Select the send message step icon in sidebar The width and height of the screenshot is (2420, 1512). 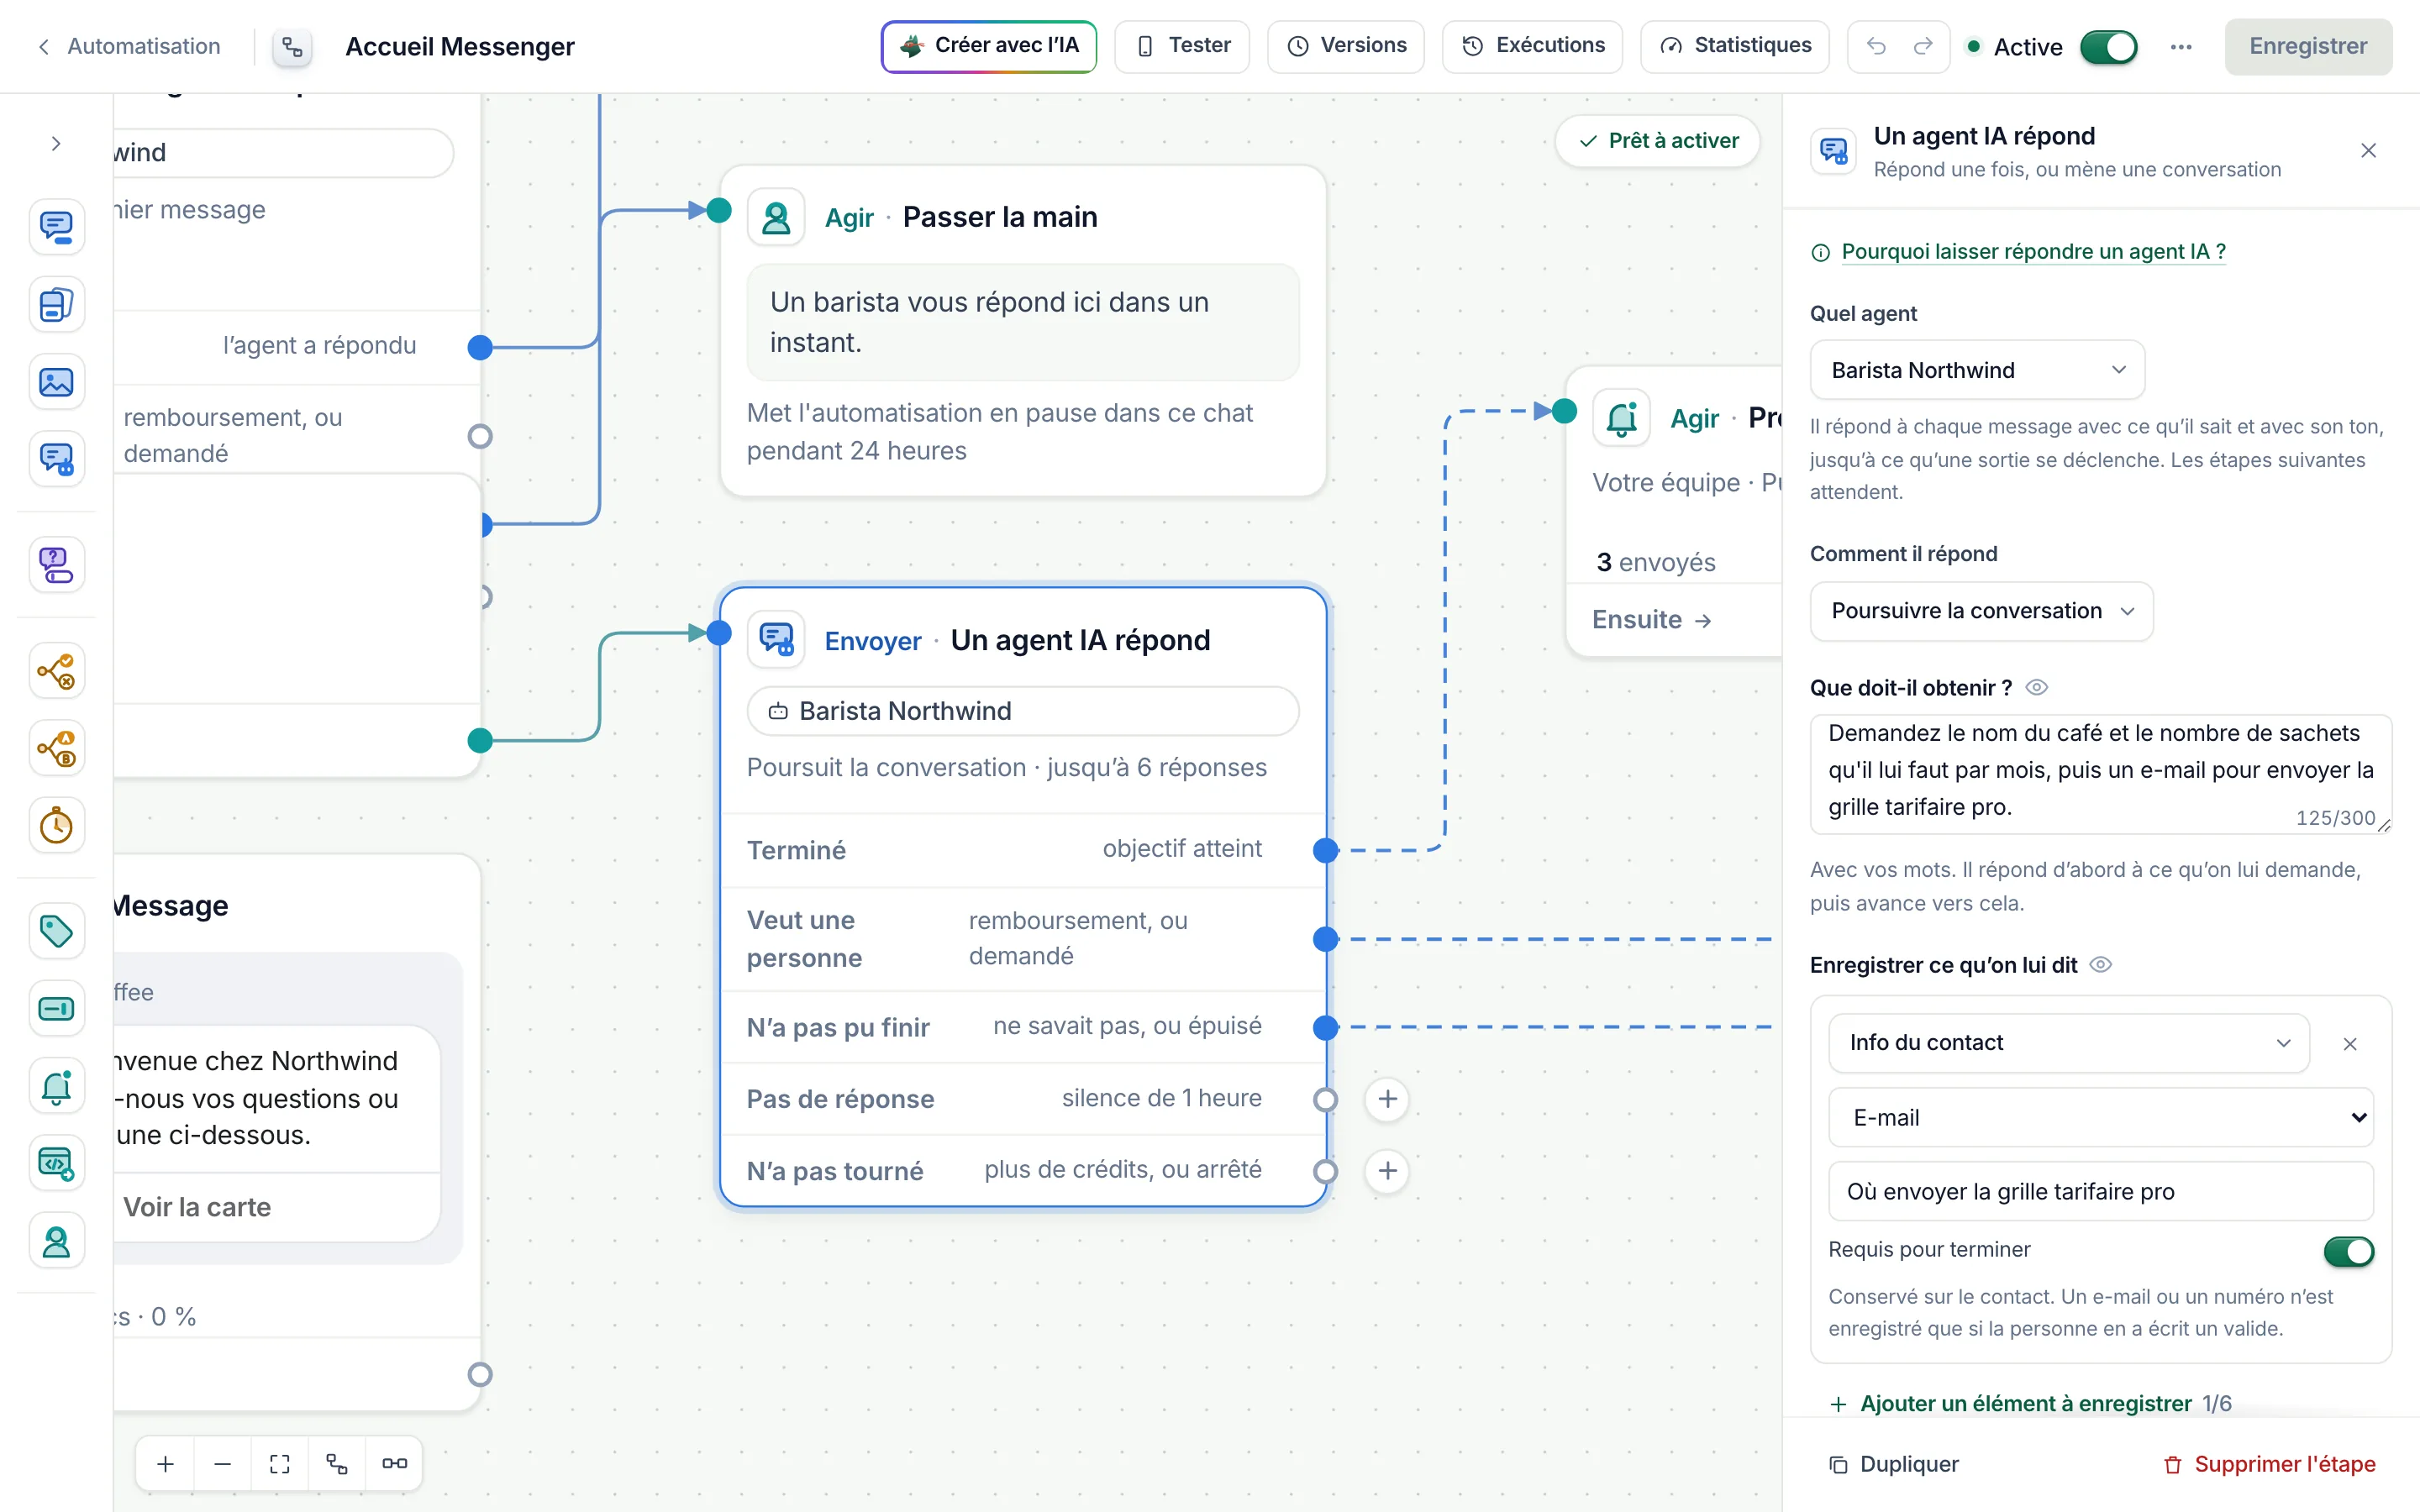(x=56, y=227)
